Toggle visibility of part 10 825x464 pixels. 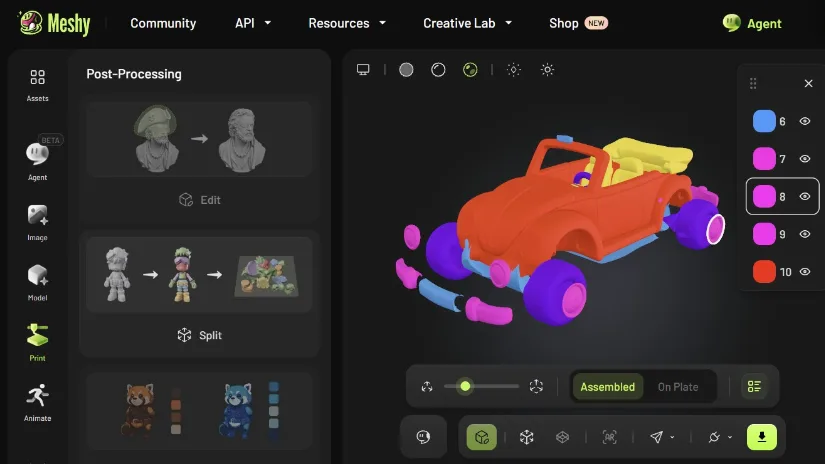tap(805, 271)
